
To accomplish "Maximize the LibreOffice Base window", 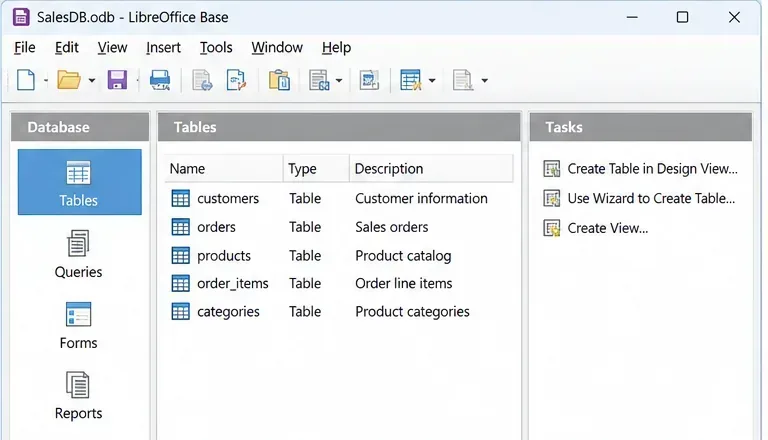I will click(x=682, y=17).
